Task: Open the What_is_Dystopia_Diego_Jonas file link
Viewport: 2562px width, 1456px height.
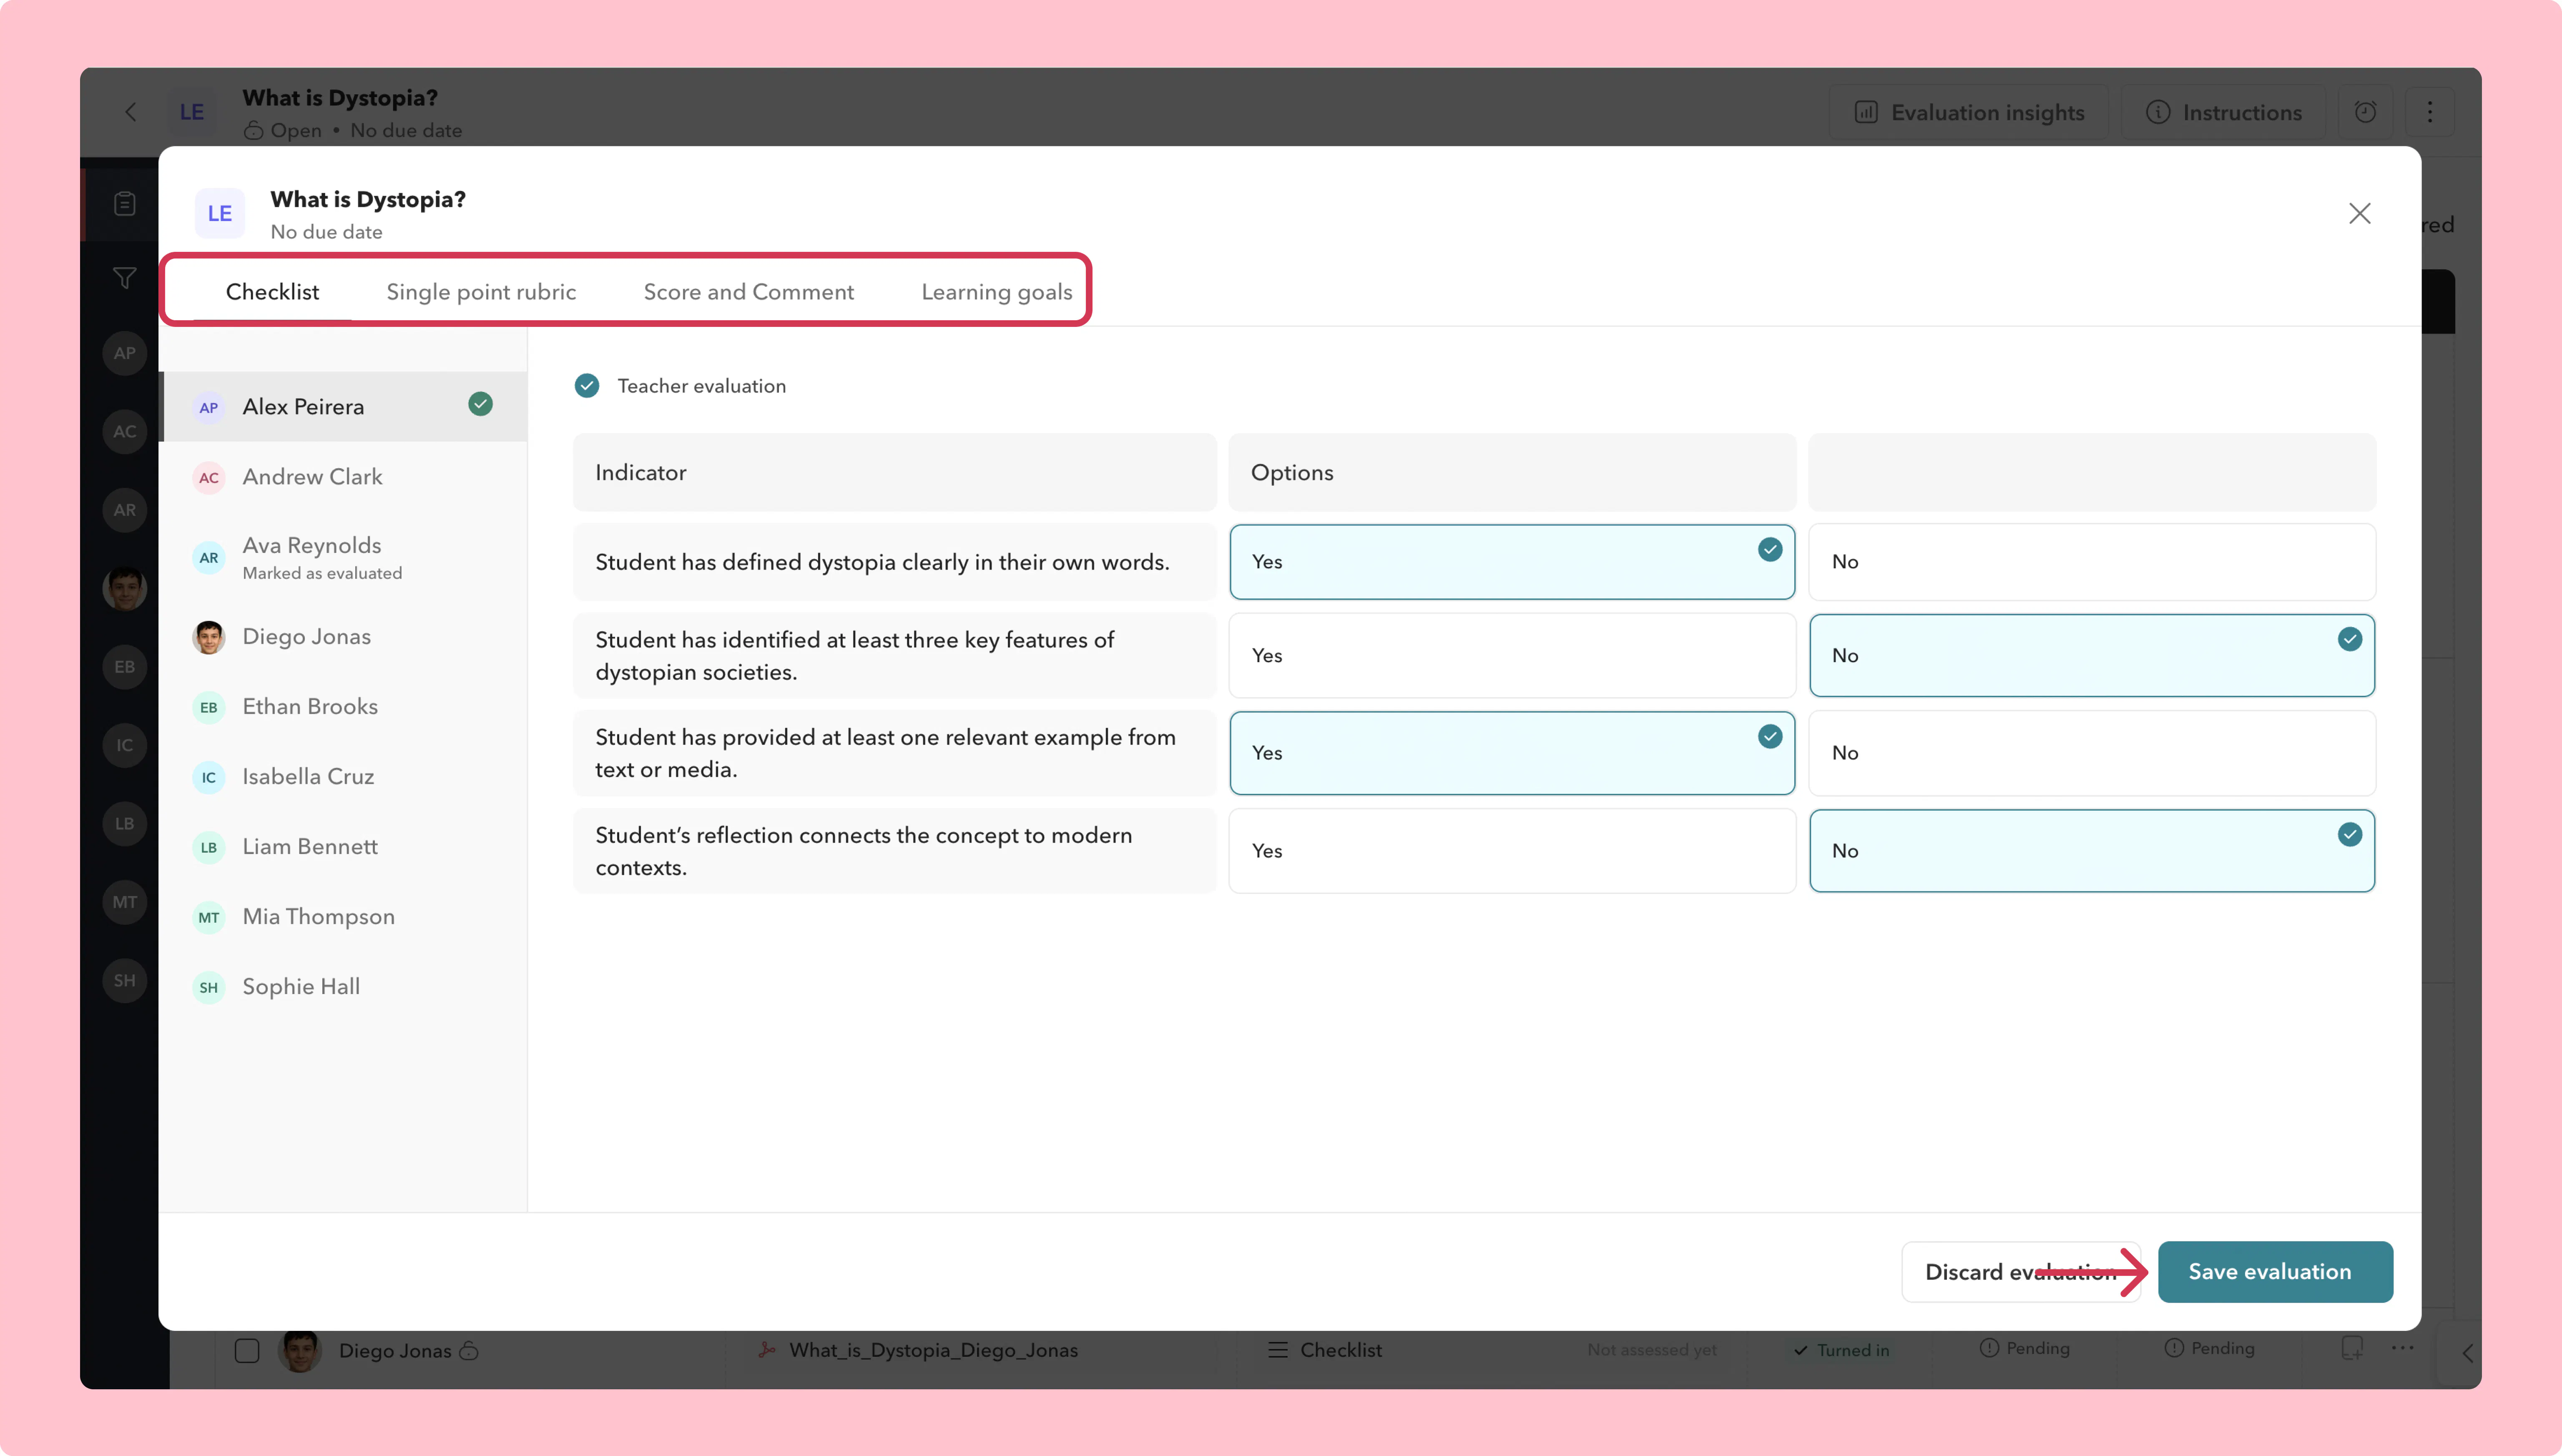Action: pyautogui.click(x=933, y=1350)
